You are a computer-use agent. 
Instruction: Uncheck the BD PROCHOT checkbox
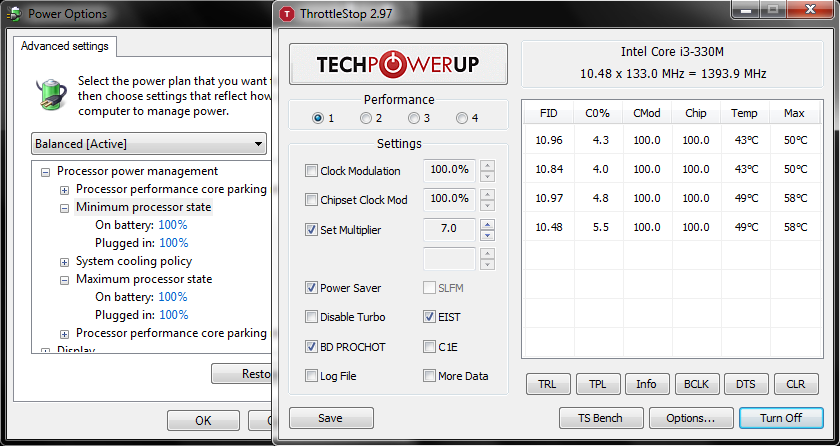[311, 346]
